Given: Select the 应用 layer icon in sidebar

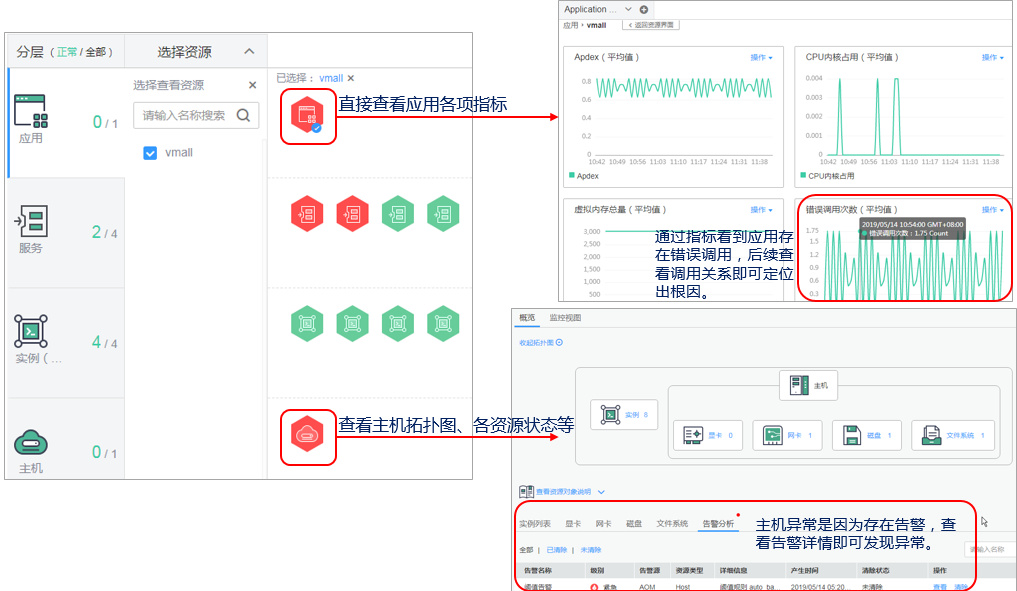Looking at the screenshot, I should [31, 111].
